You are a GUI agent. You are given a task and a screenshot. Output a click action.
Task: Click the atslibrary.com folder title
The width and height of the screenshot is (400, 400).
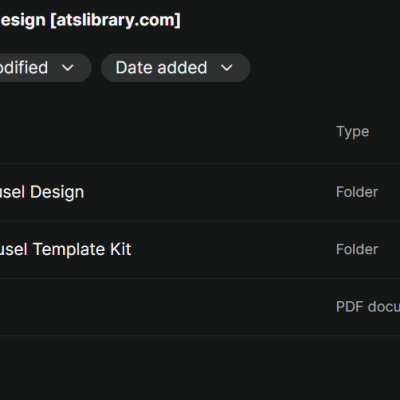click(90, 20)
